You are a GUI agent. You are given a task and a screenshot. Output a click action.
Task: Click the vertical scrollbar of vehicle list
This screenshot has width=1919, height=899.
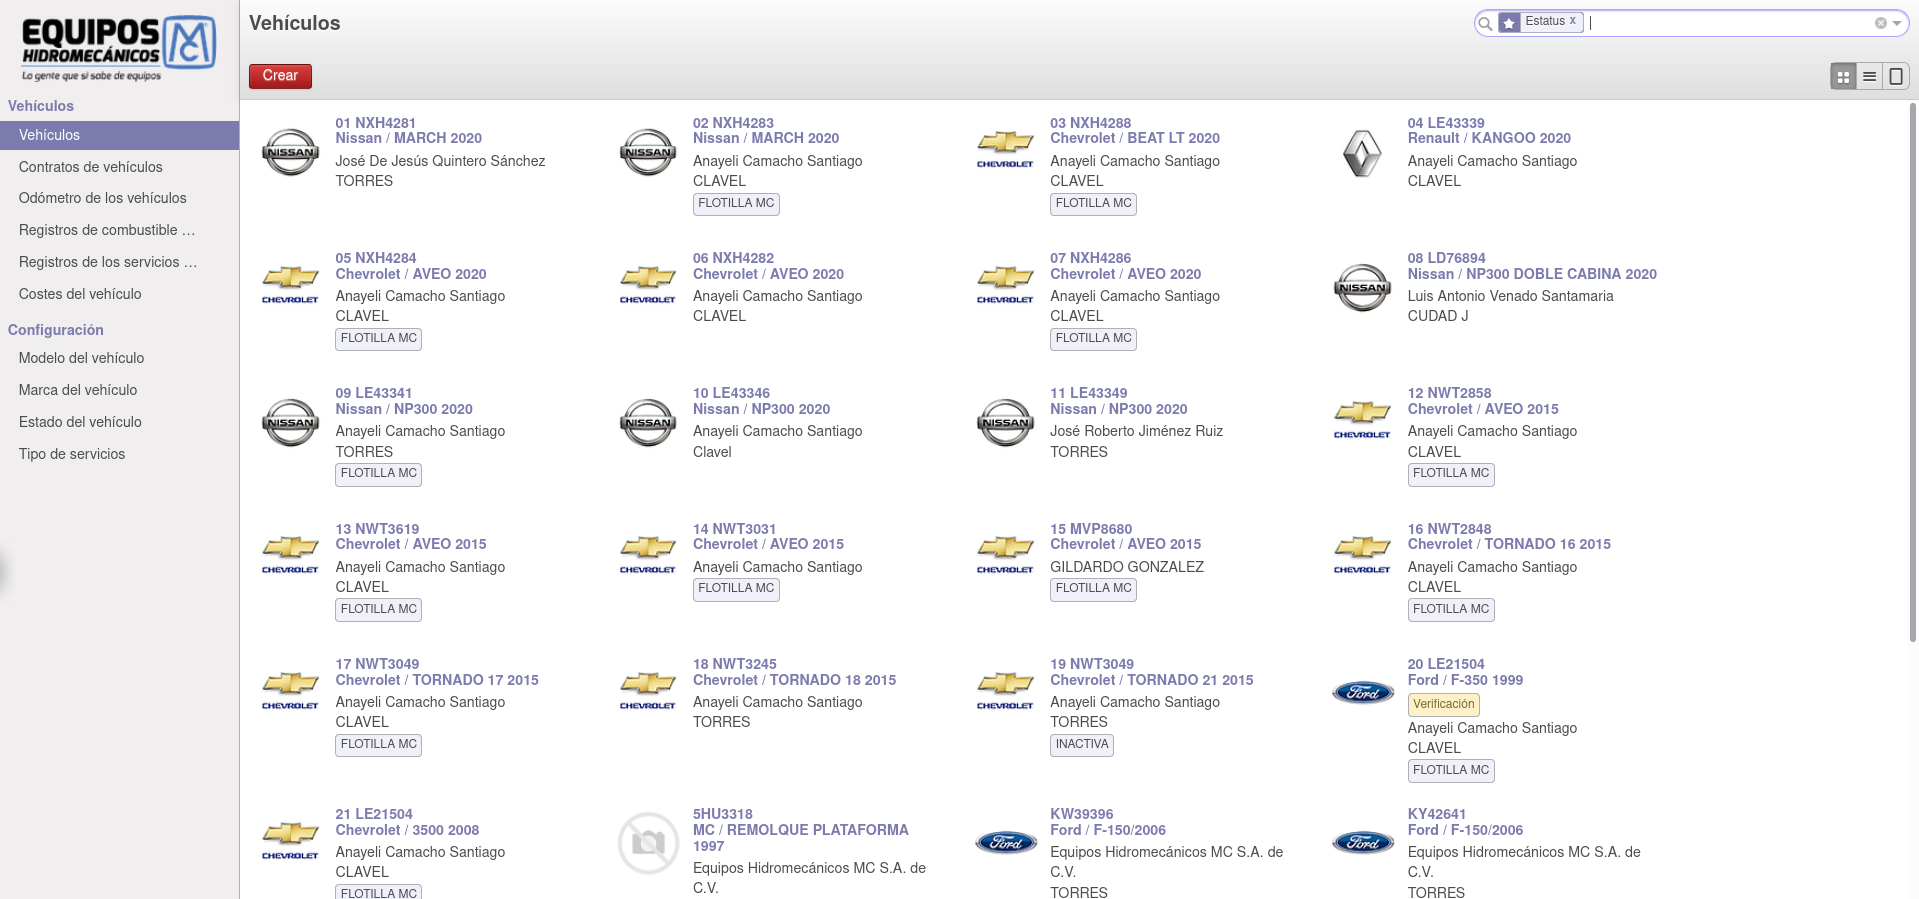tap(1913, 370)
